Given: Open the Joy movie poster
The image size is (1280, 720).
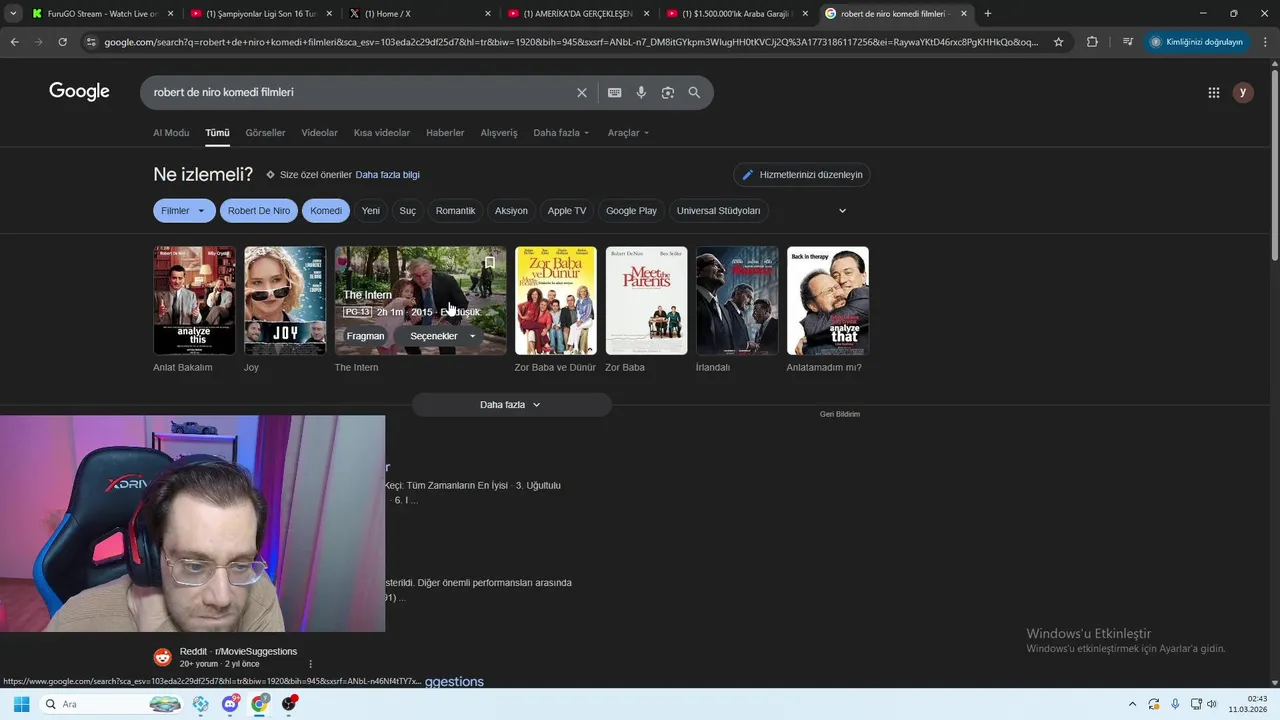Looking at the screenshot, I should 285,301.
